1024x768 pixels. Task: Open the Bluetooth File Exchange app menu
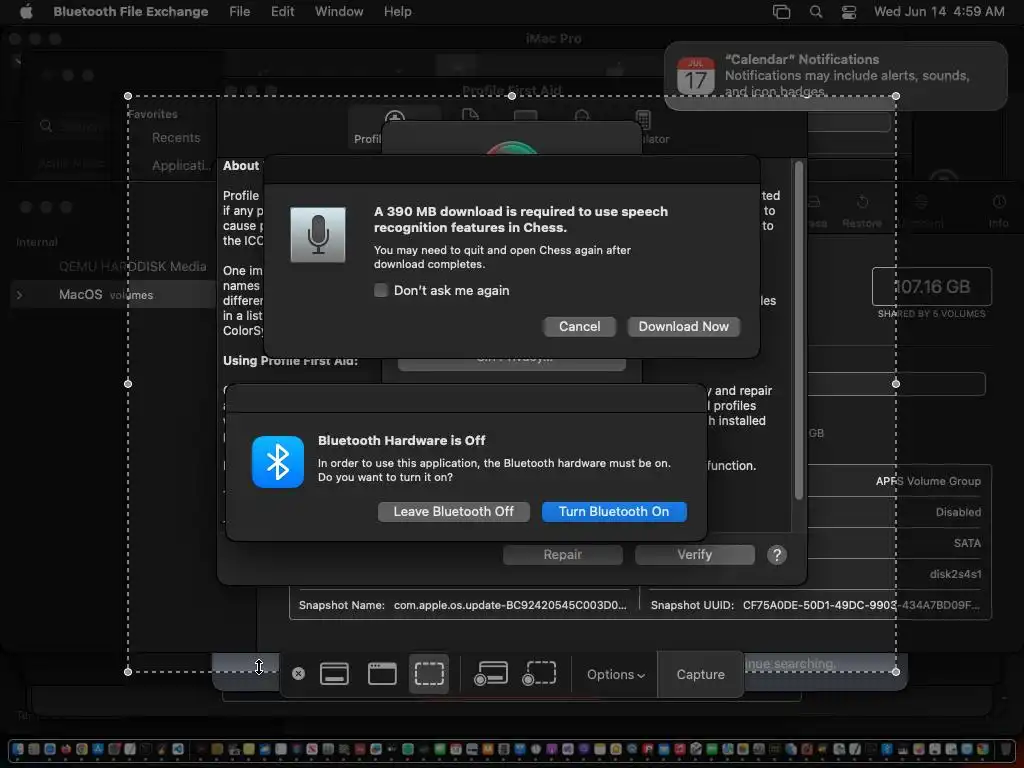(x=131, y=12)
